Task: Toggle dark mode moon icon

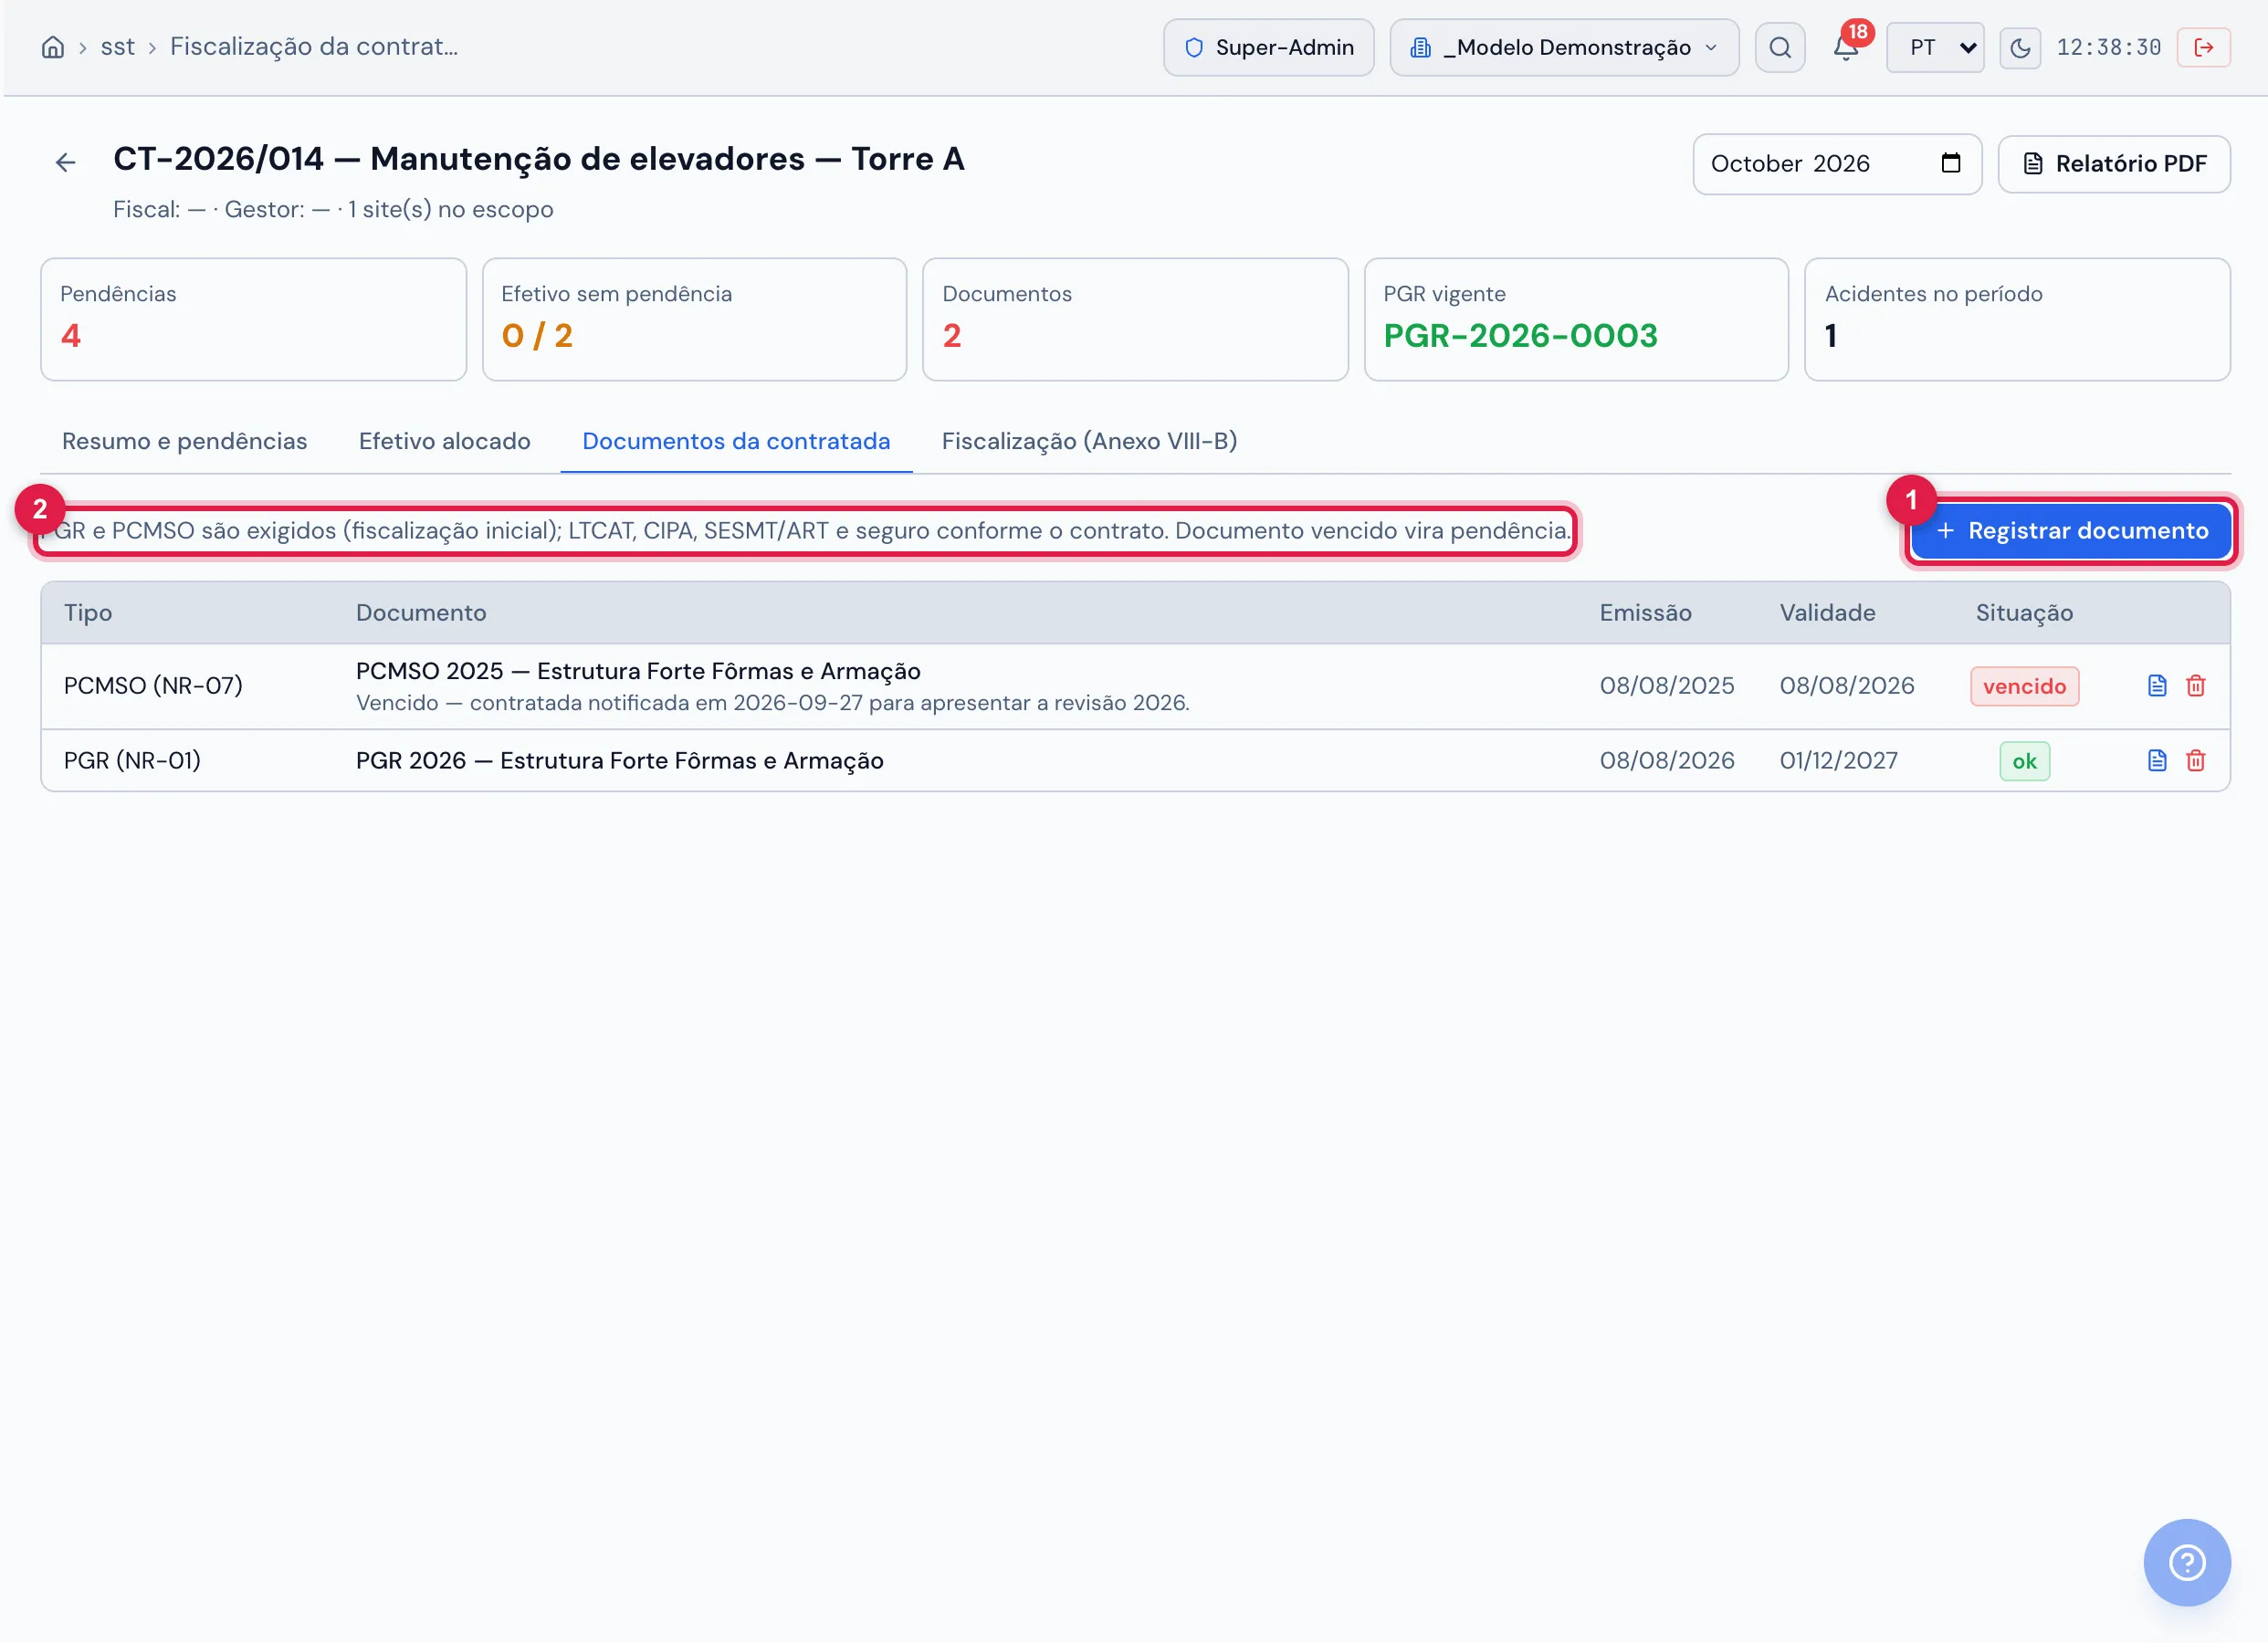Action: tap(2020, 47)
